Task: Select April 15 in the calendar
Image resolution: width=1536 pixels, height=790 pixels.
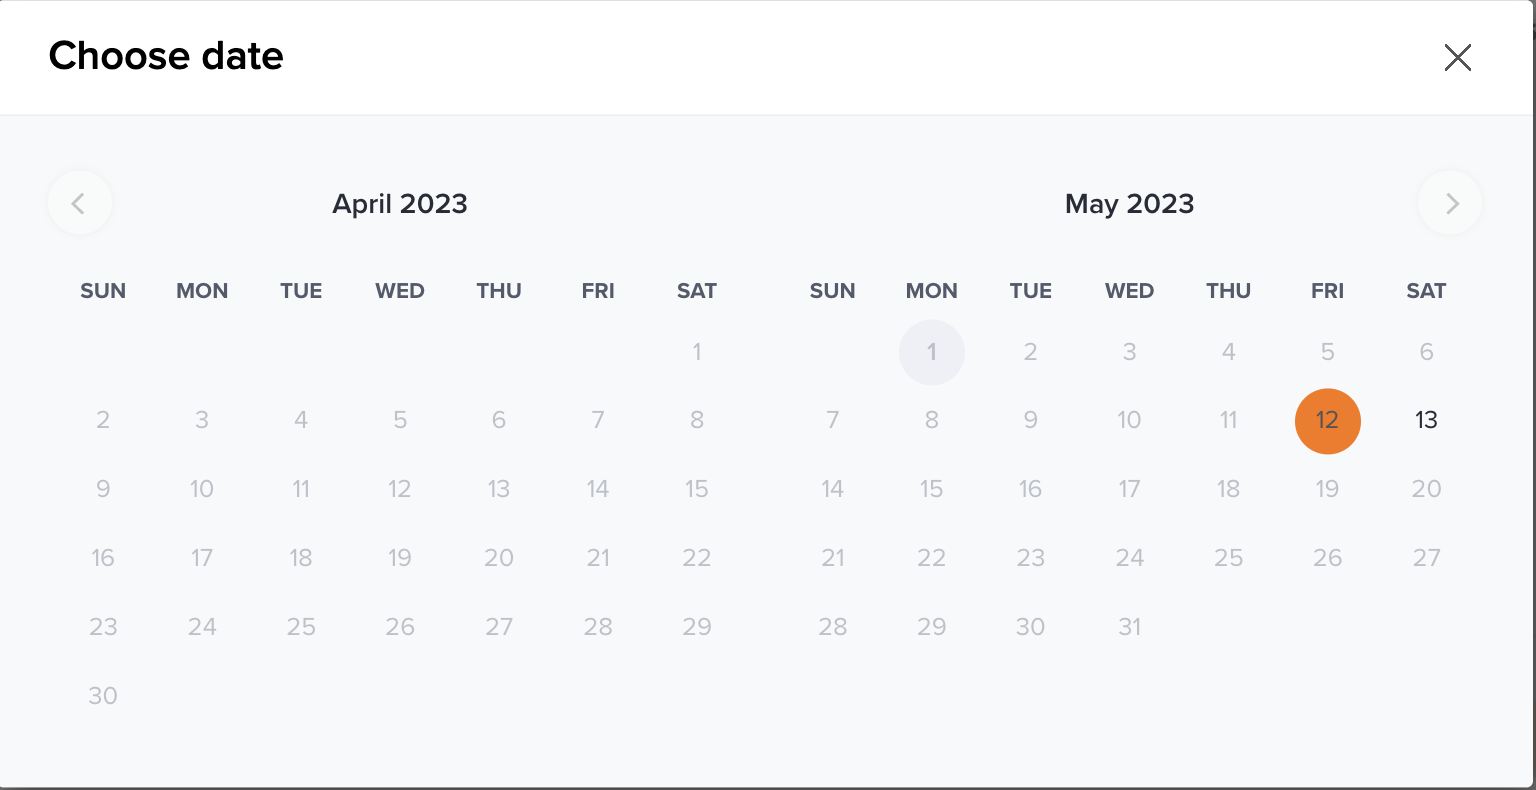Action: click(697, 489)
